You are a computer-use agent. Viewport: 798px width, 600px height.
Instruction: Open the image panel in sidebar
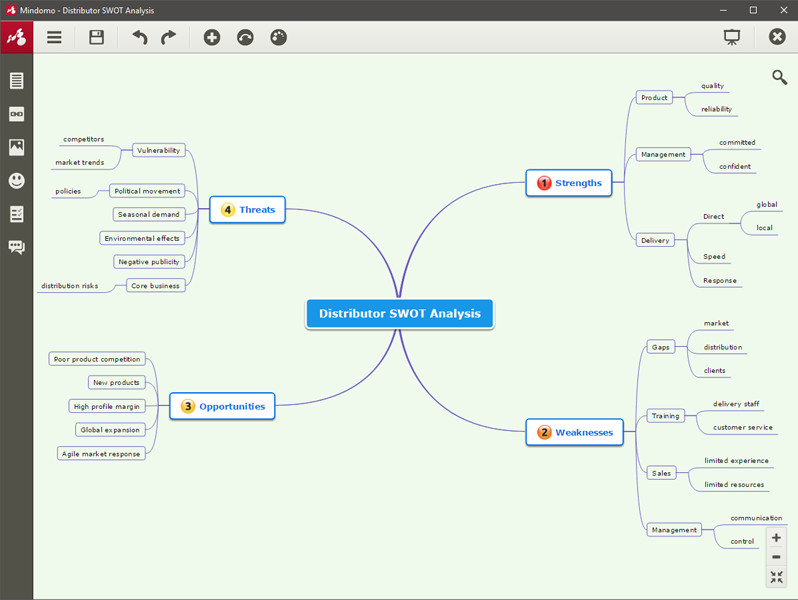(x=16, y=147)
